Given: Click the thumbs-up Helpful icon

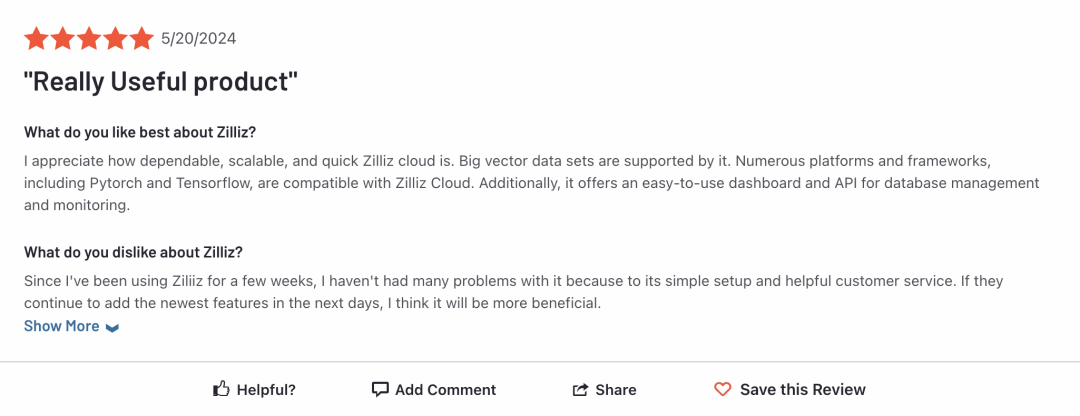Looking at the screenshot, I should click(222, 389).
